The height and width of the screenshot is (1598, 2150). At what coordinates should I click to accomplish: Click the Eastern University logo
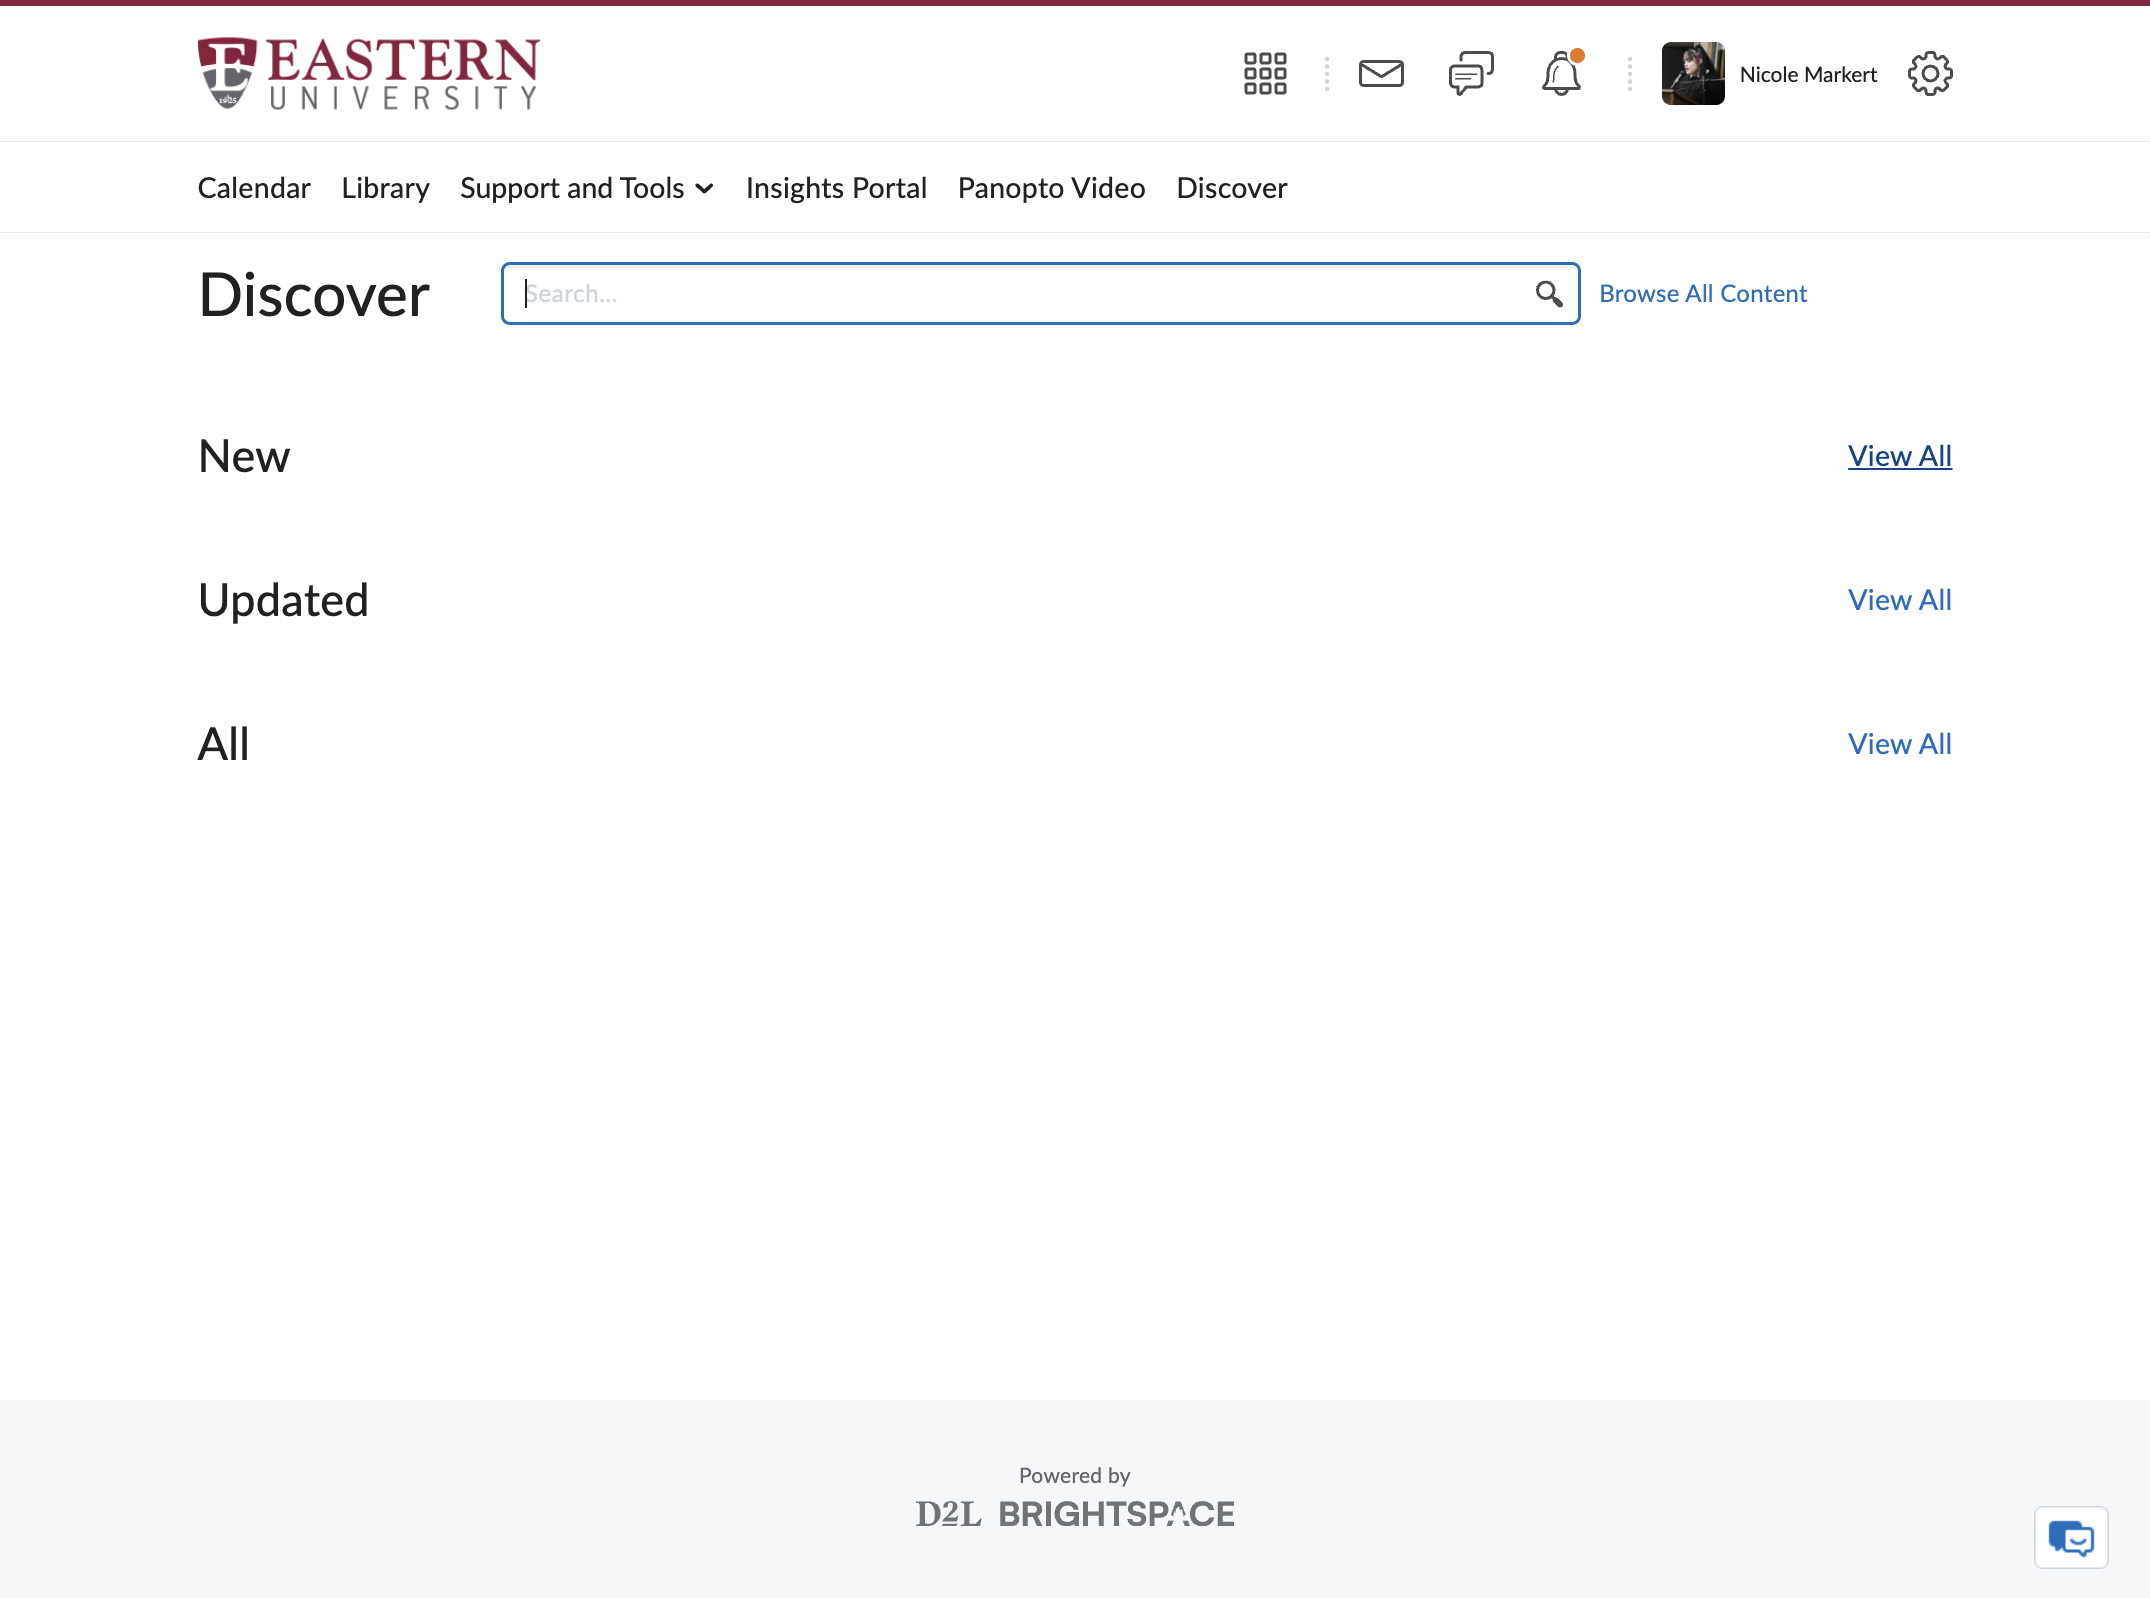pos(369,74)
